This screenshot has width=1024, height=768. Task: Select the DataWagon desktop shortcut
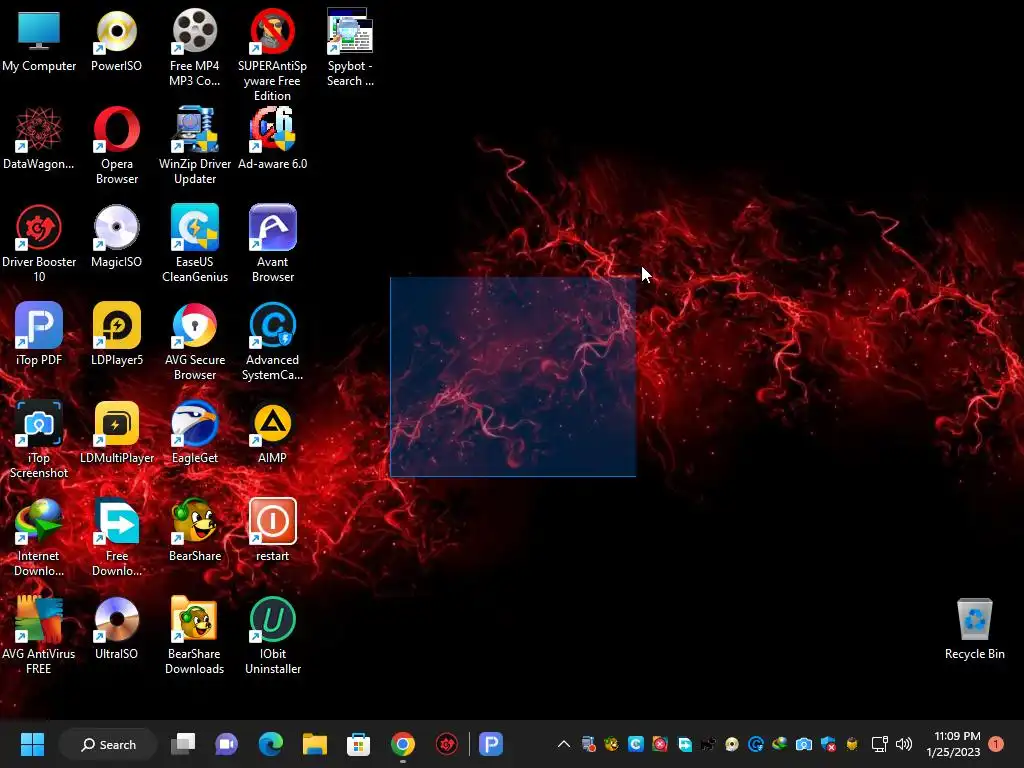tap(39, 138)
